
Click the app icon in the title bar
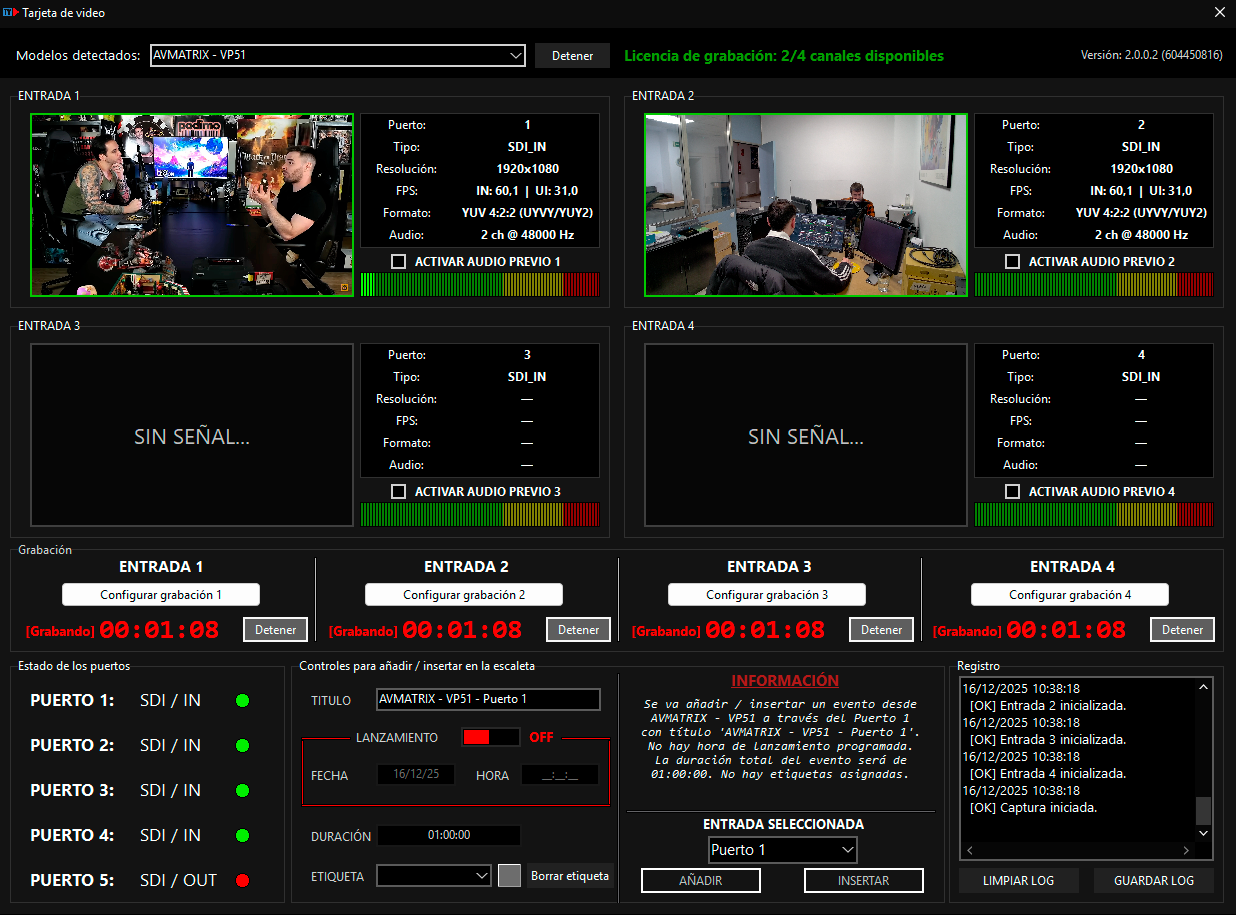point(11,13)
